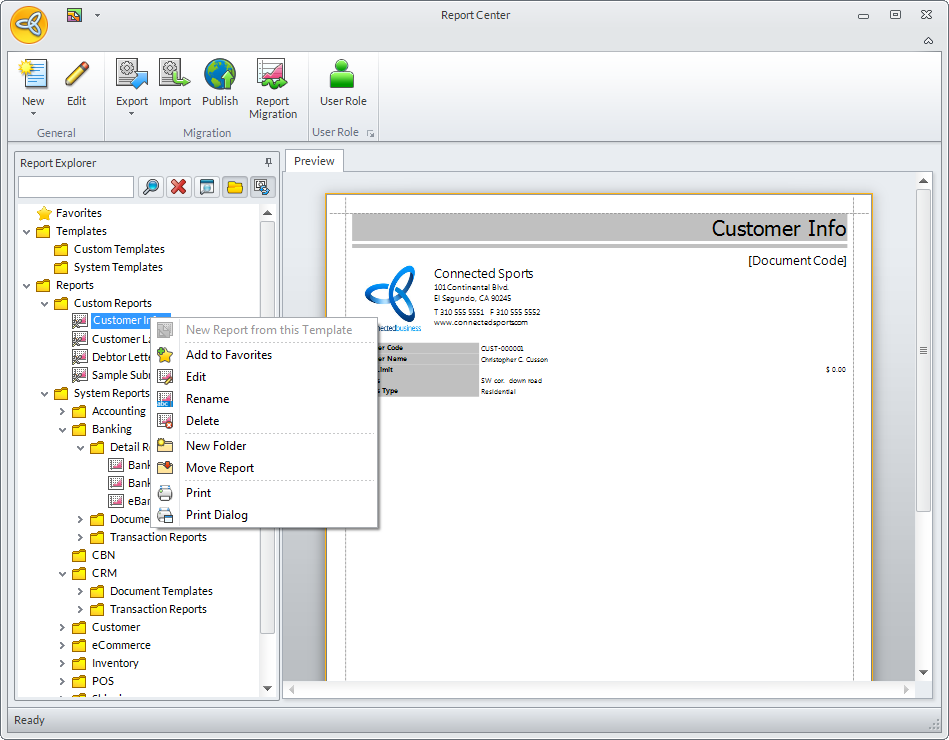Click the red X clear search button
The image size is (949, 740).
pos(179,187)
